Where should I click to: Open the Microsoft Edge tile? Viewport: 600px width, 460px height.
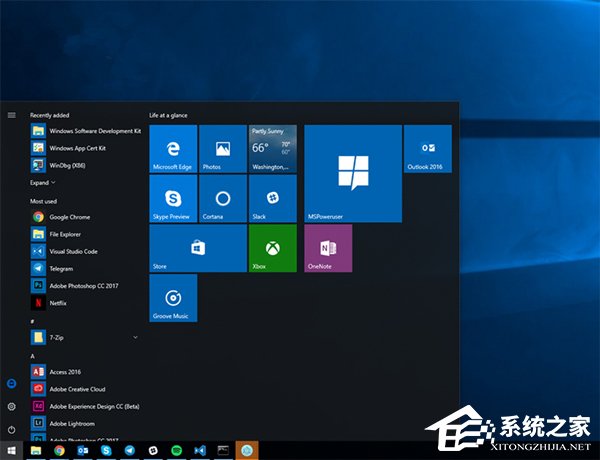click(173, 148)
